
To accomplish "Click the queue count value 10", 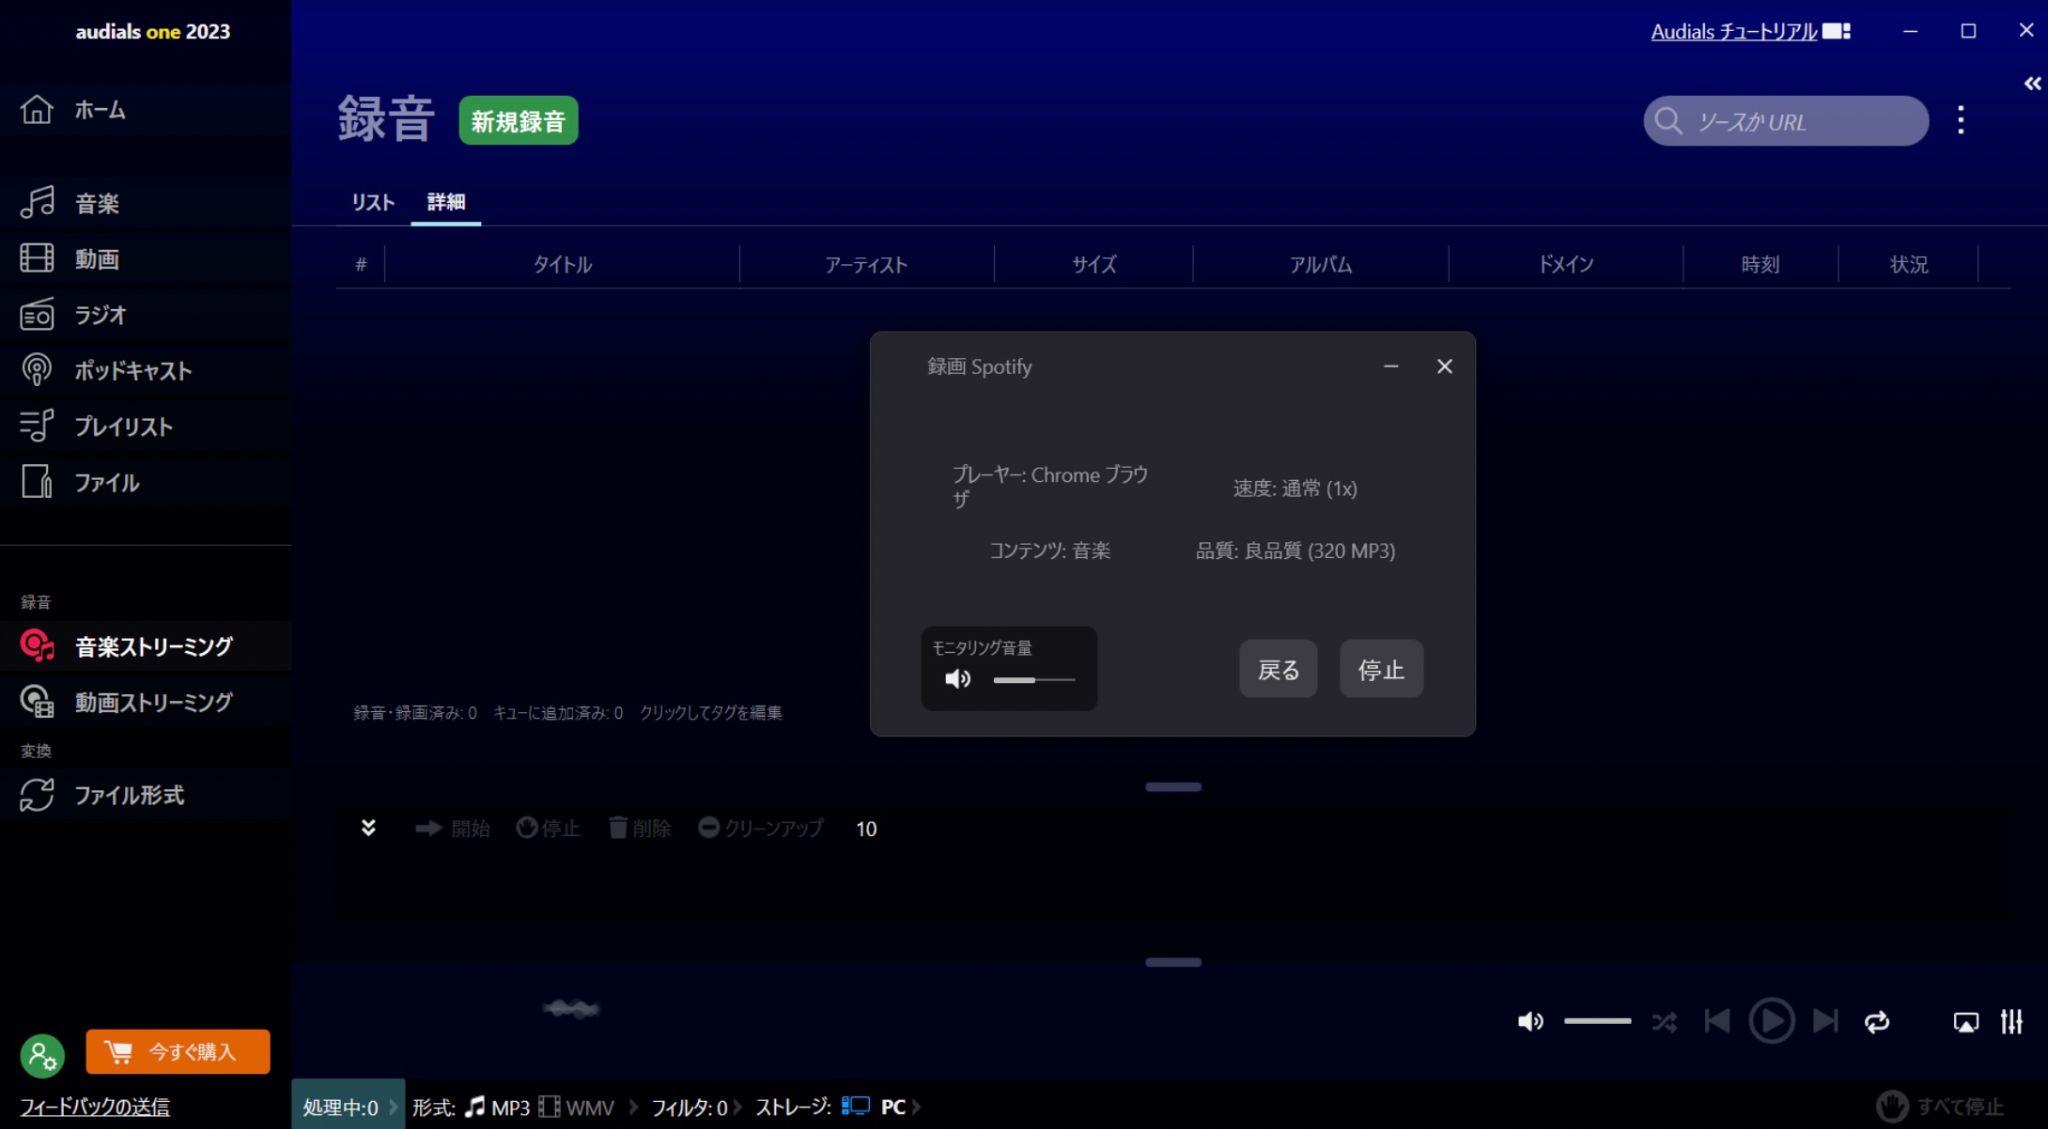I will click(866, 829).
